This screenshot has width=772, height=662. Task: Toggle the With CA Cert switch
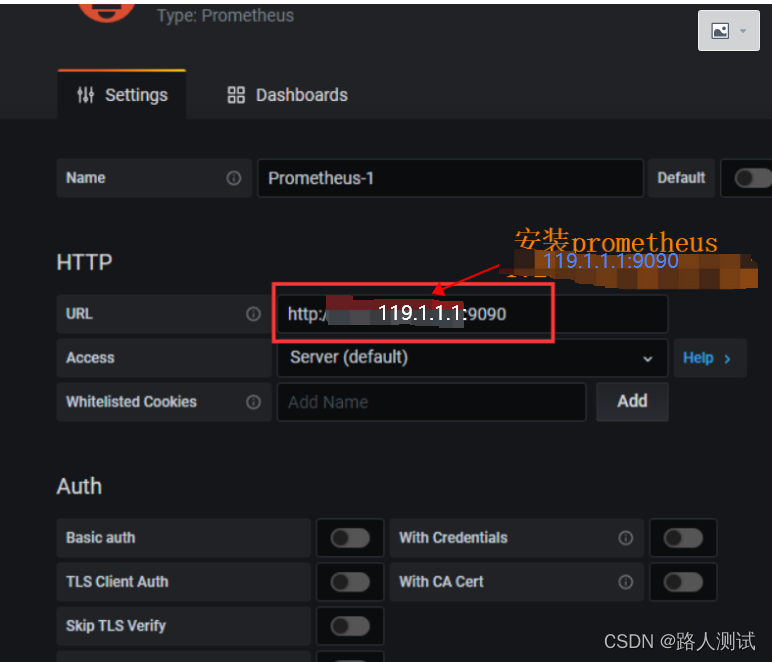[683, 582]
